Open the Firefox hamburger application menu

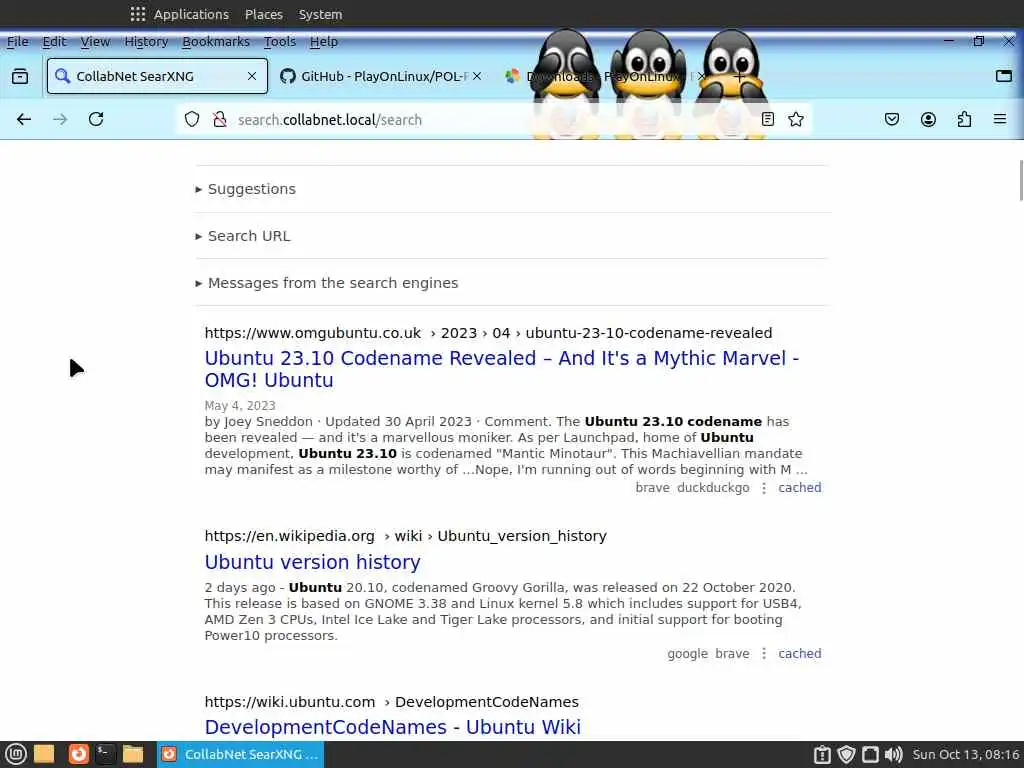click(x=1000, y=119)
